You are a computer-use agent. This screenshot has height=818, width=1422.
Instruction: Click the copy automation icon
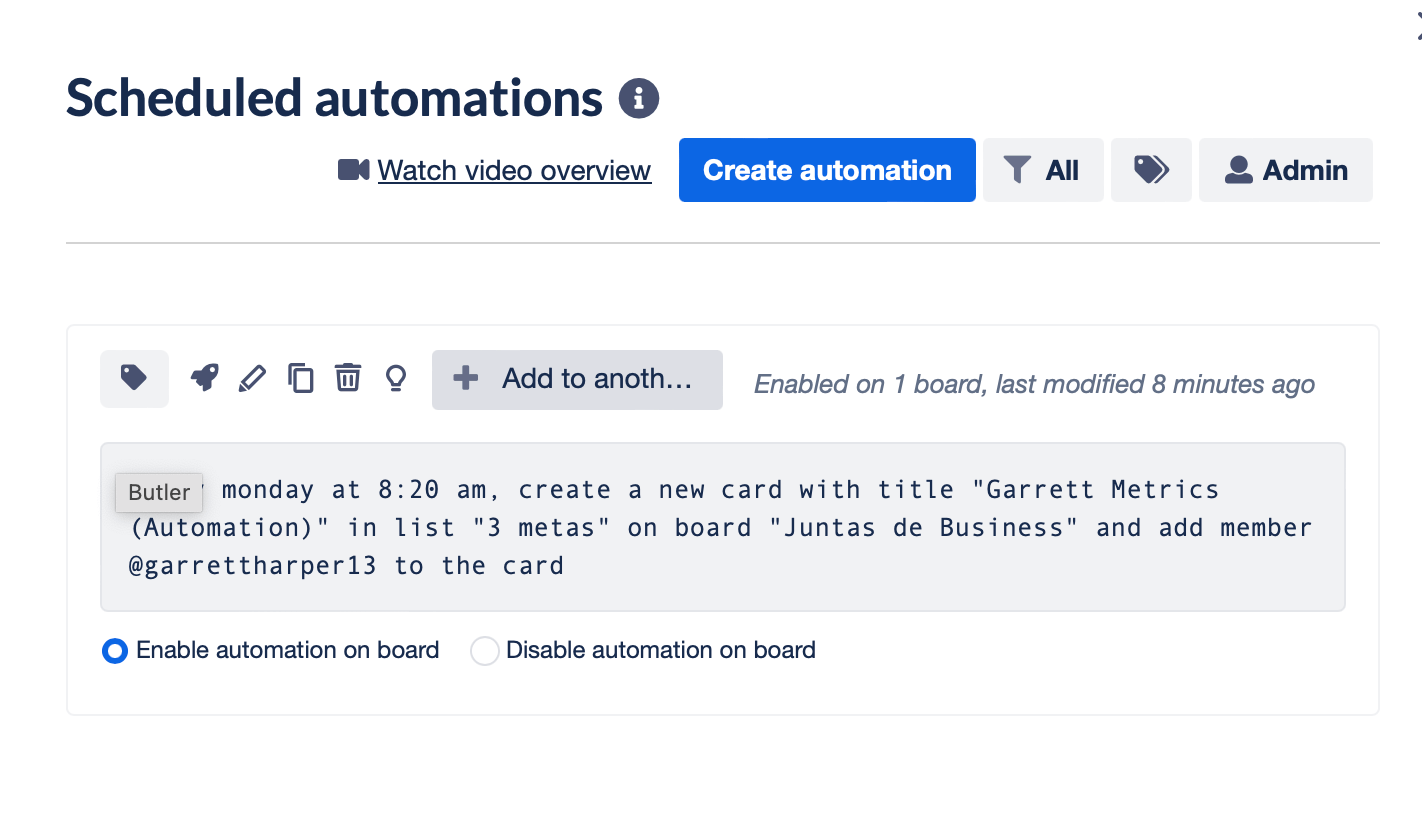click(x=300, y=378)
